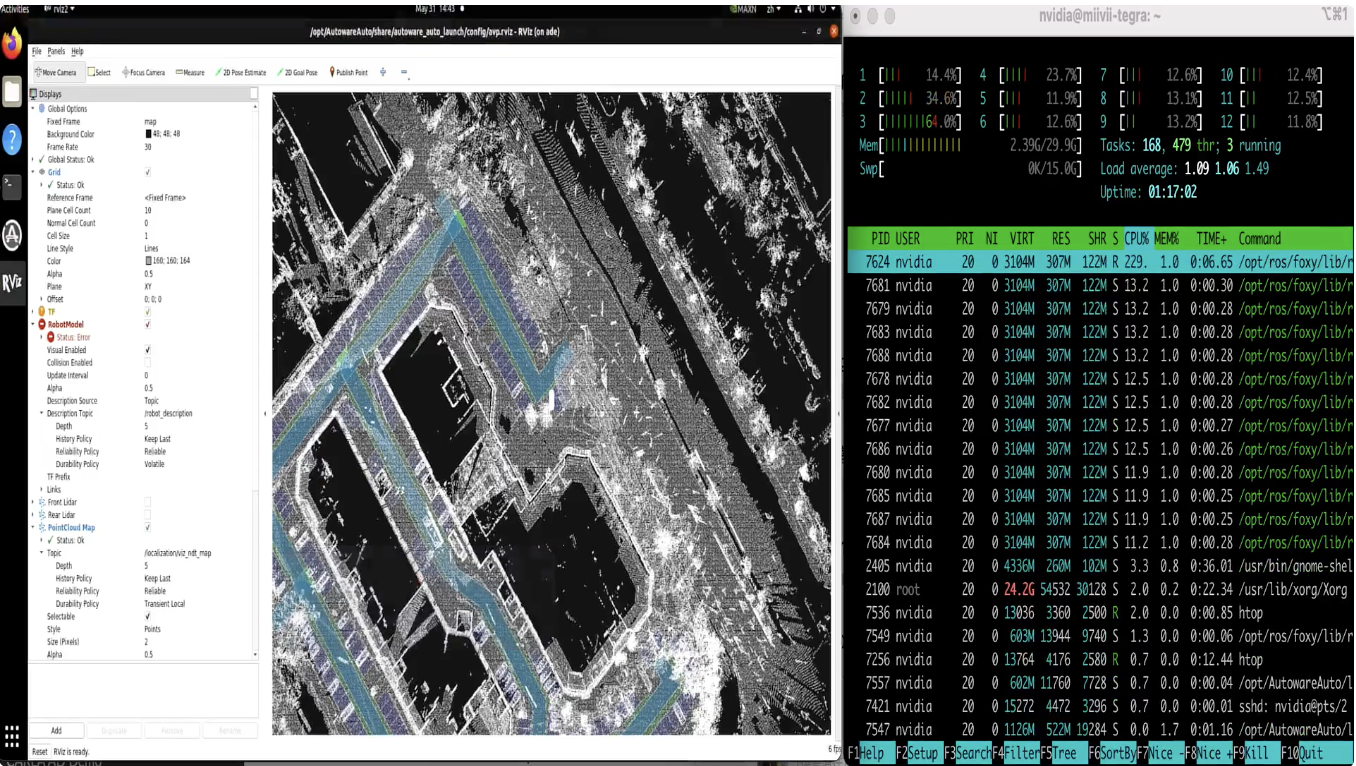Click the Add display button
This screenshot has width=1356, height=766.
click(56, 731)
